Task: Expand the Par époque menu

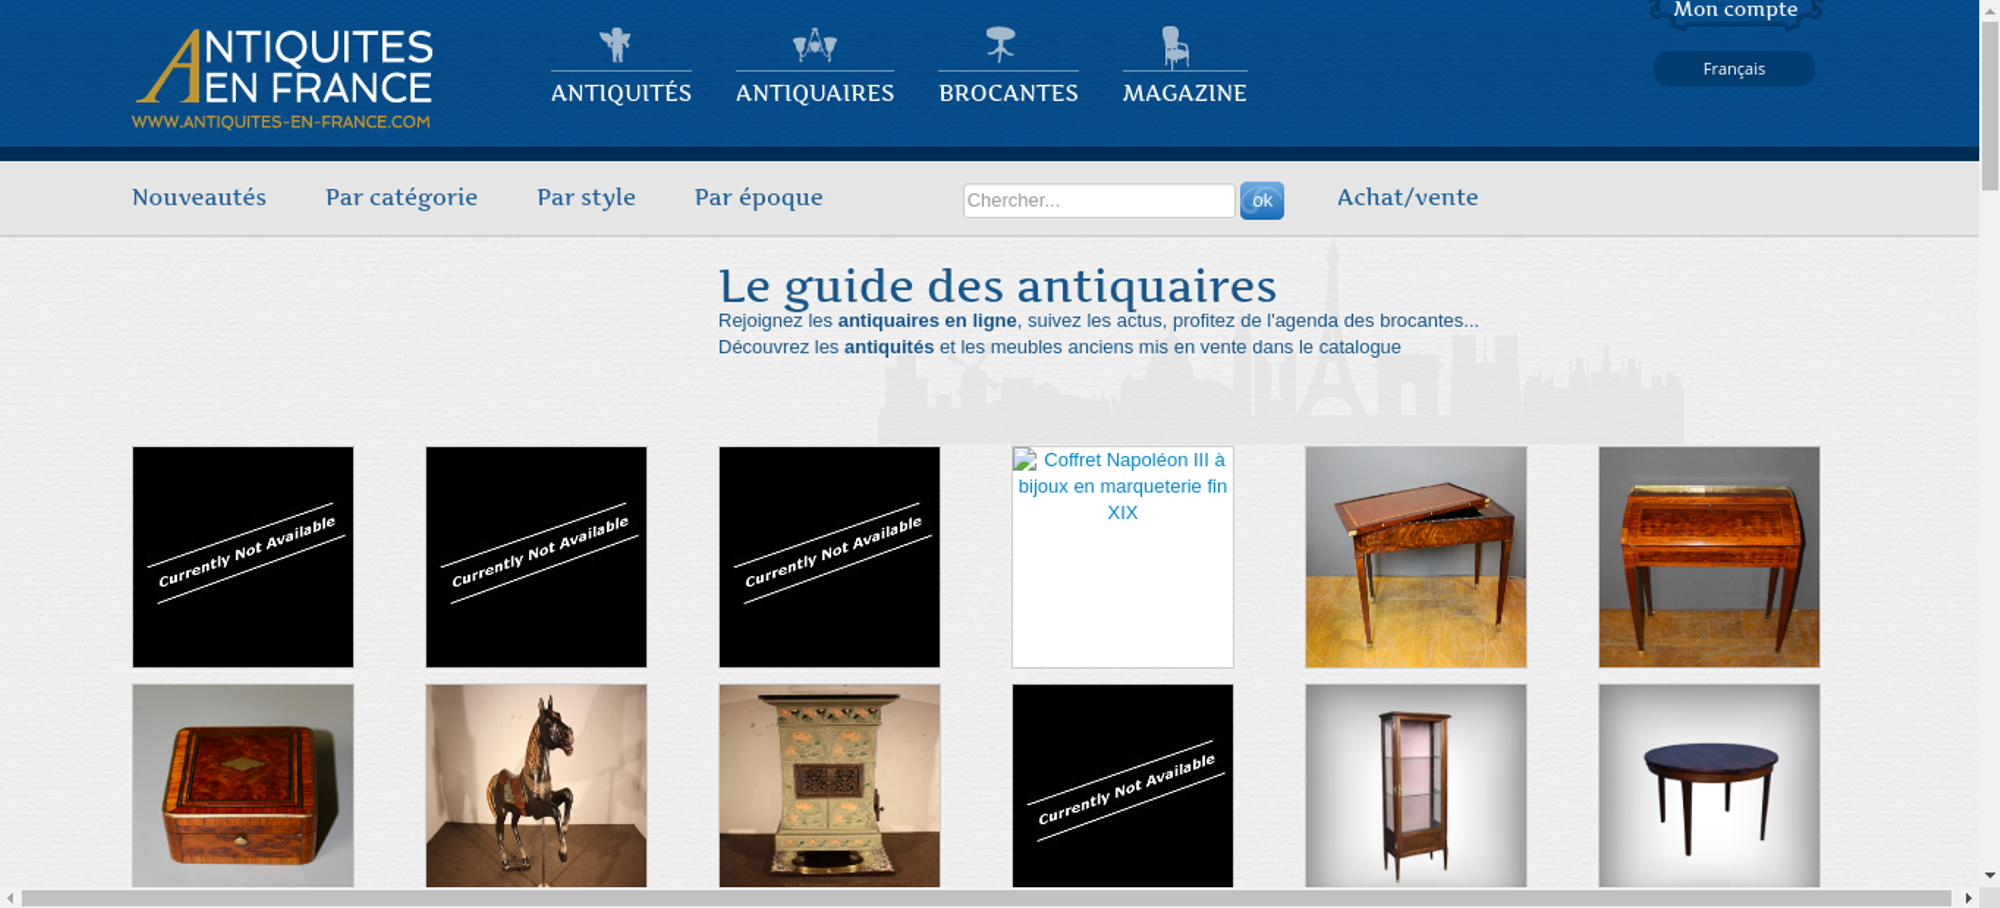Action: tap(758, 197)
